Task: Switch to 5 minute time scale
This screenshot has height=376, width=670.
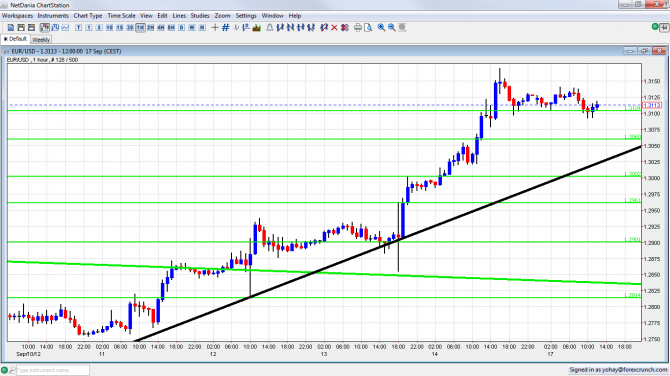Action: coord(99,27)
